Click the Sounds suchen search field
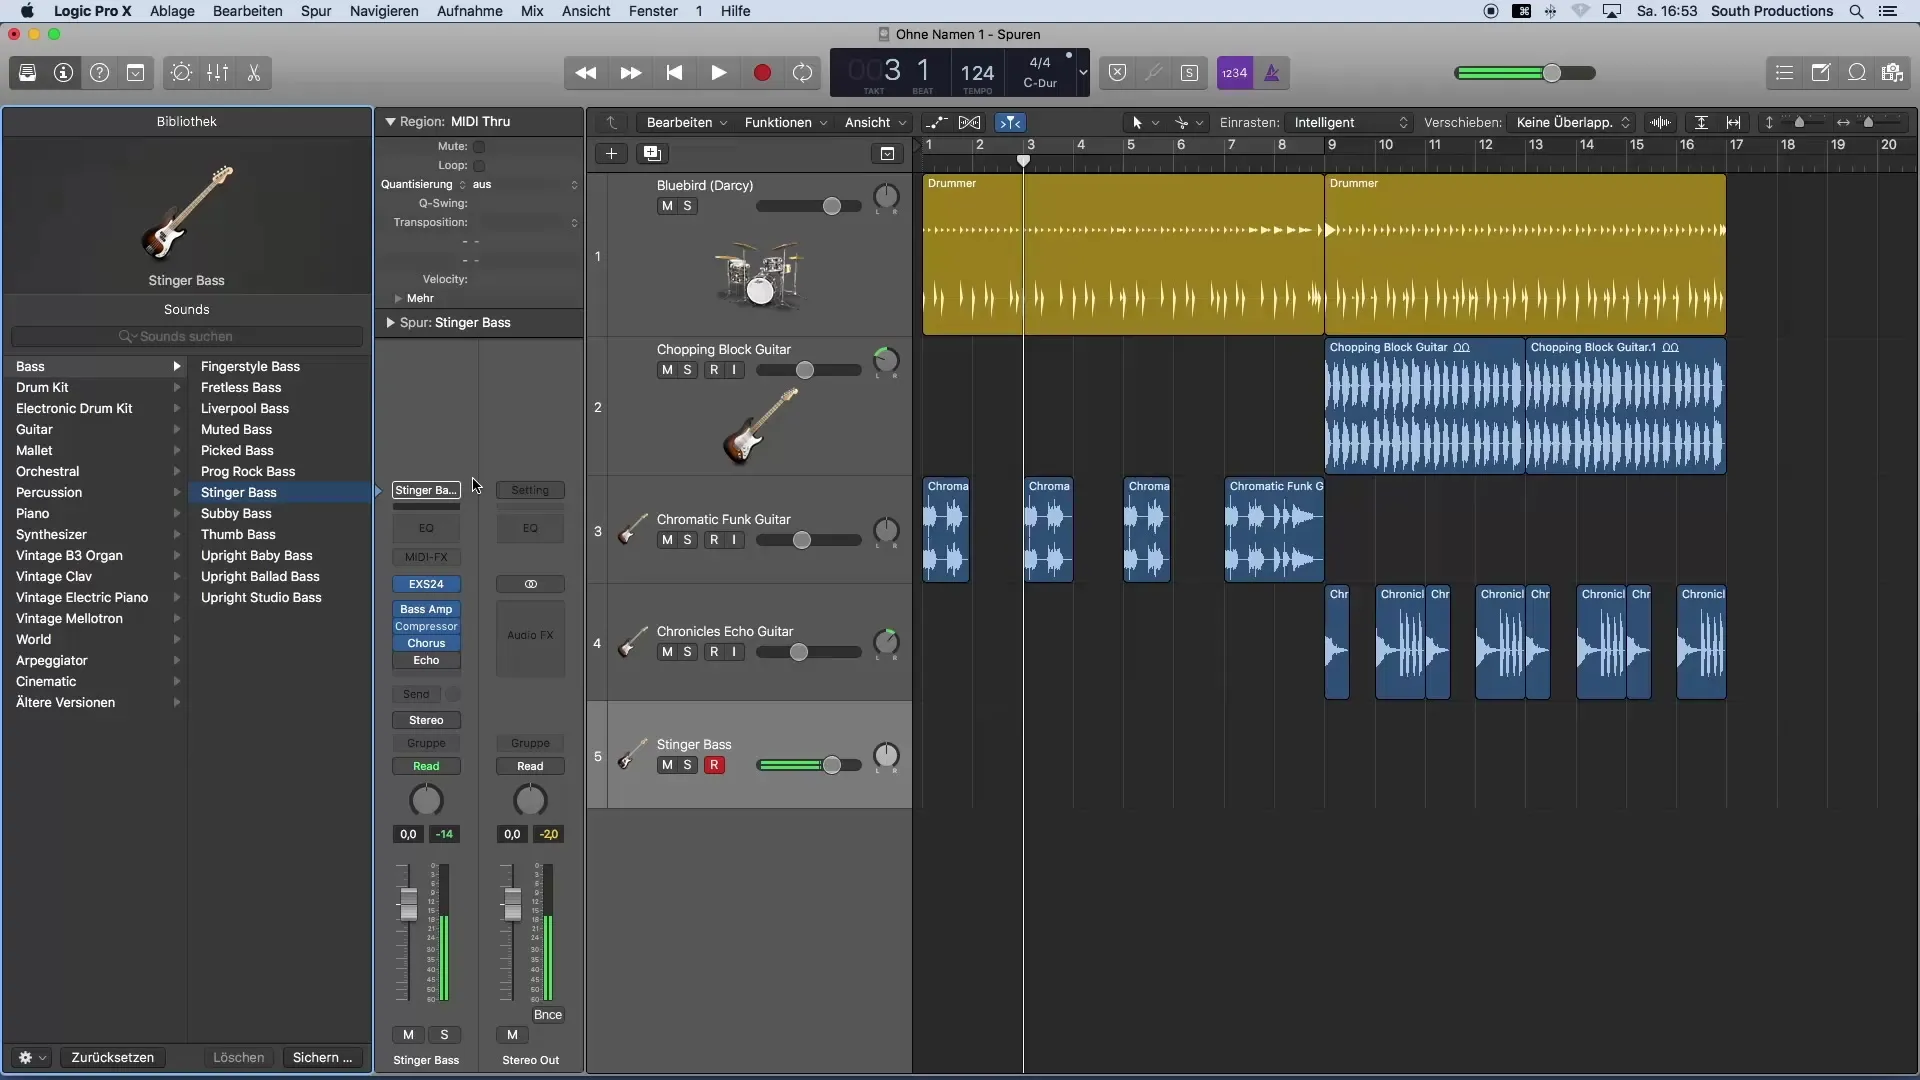The height and width of the screenshot is (1080, 1920). point(187,336)
